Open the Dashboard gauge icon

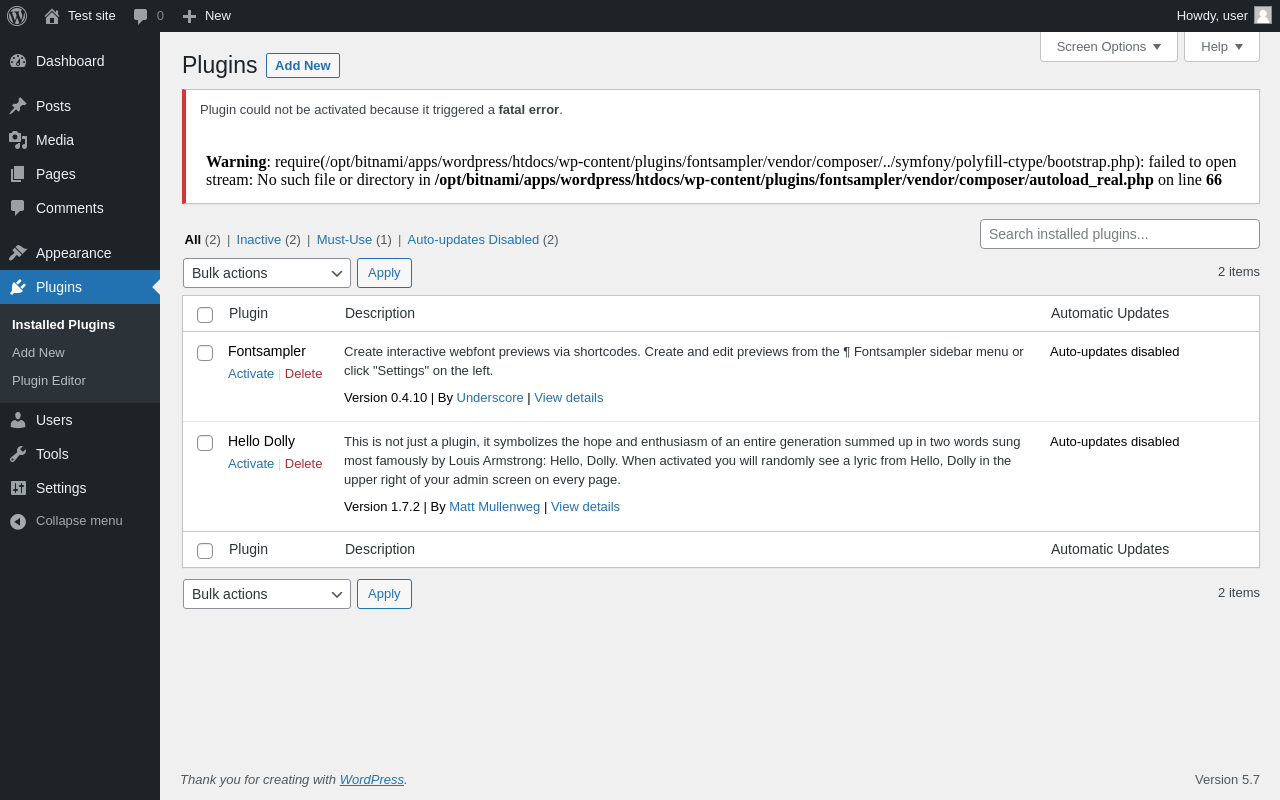coord(18,61)
